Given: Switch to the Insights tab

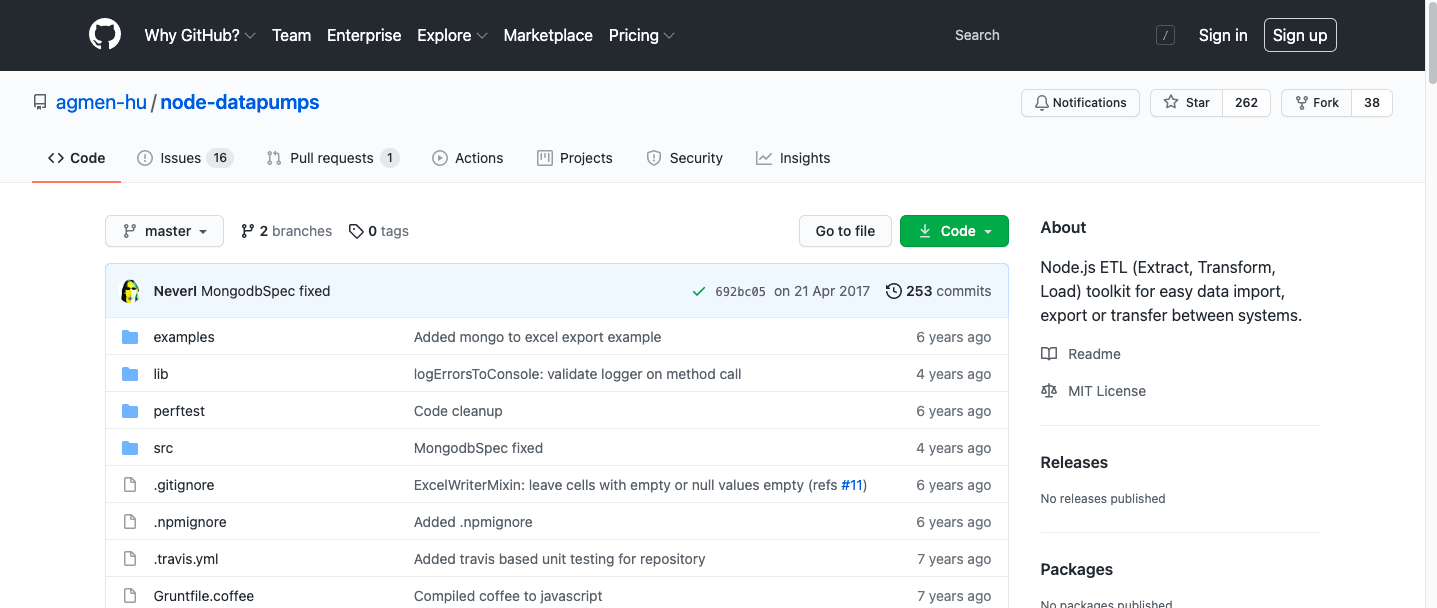Looking at the screenshot, I should click(x=793, y=158).
